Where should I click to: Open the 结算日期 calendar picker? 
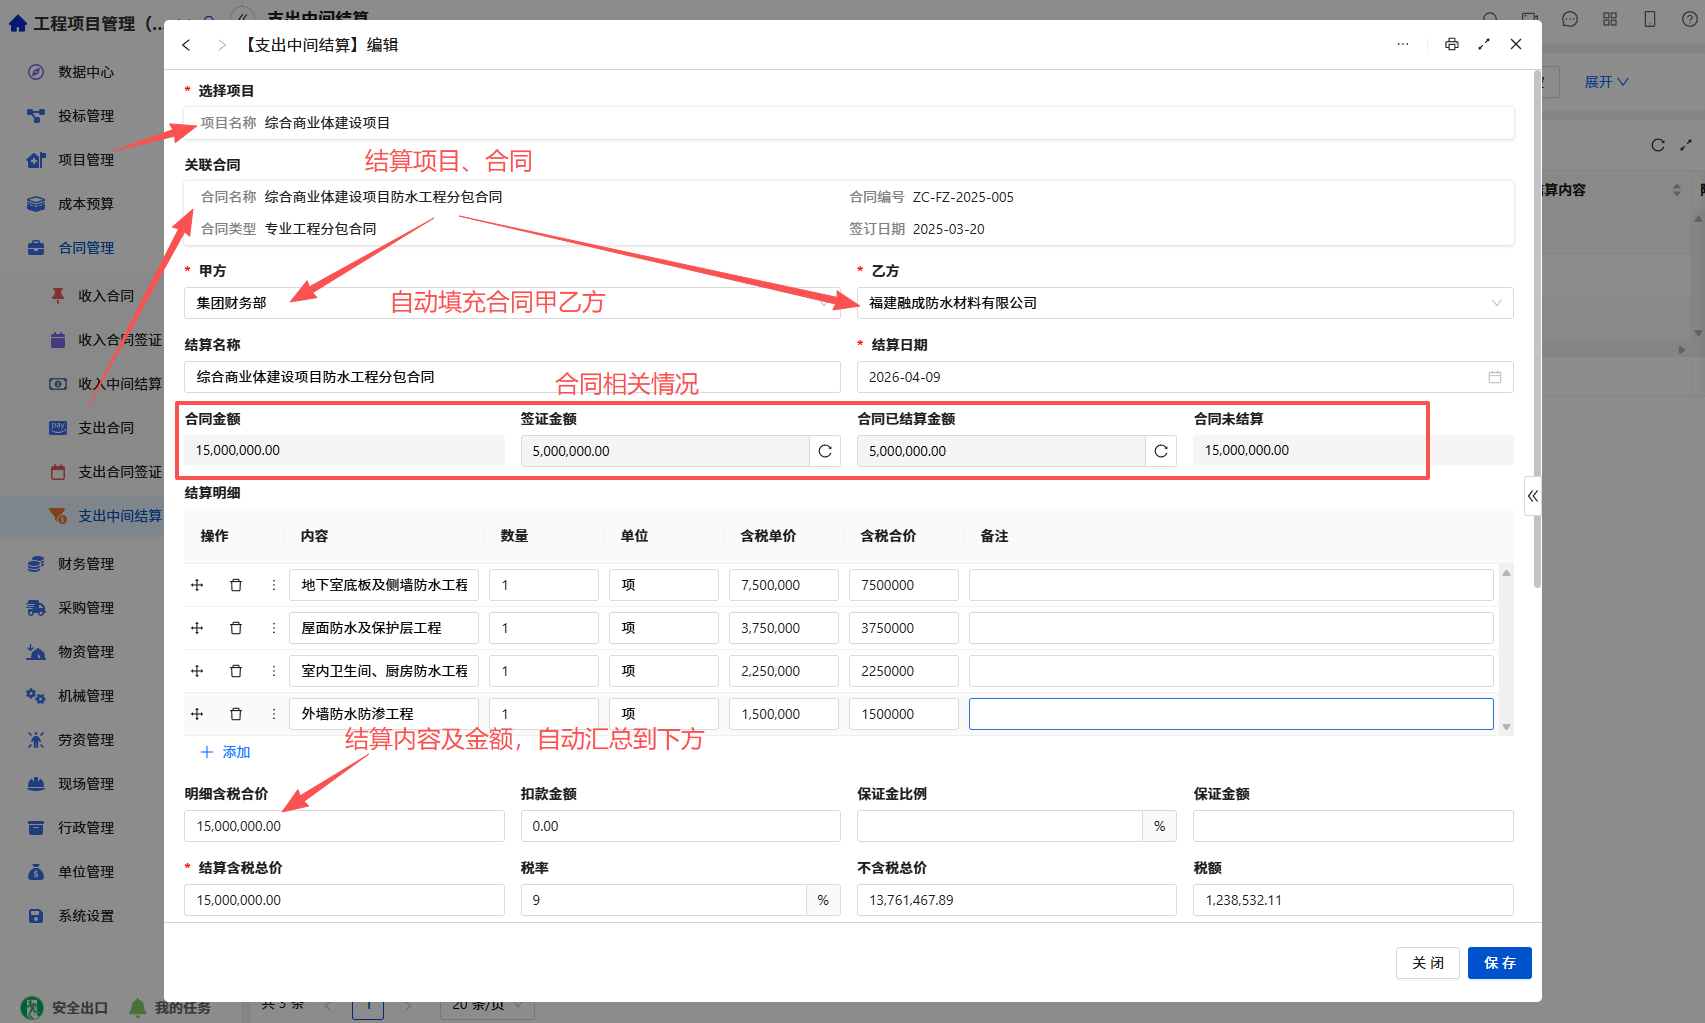coord(1495,377)
